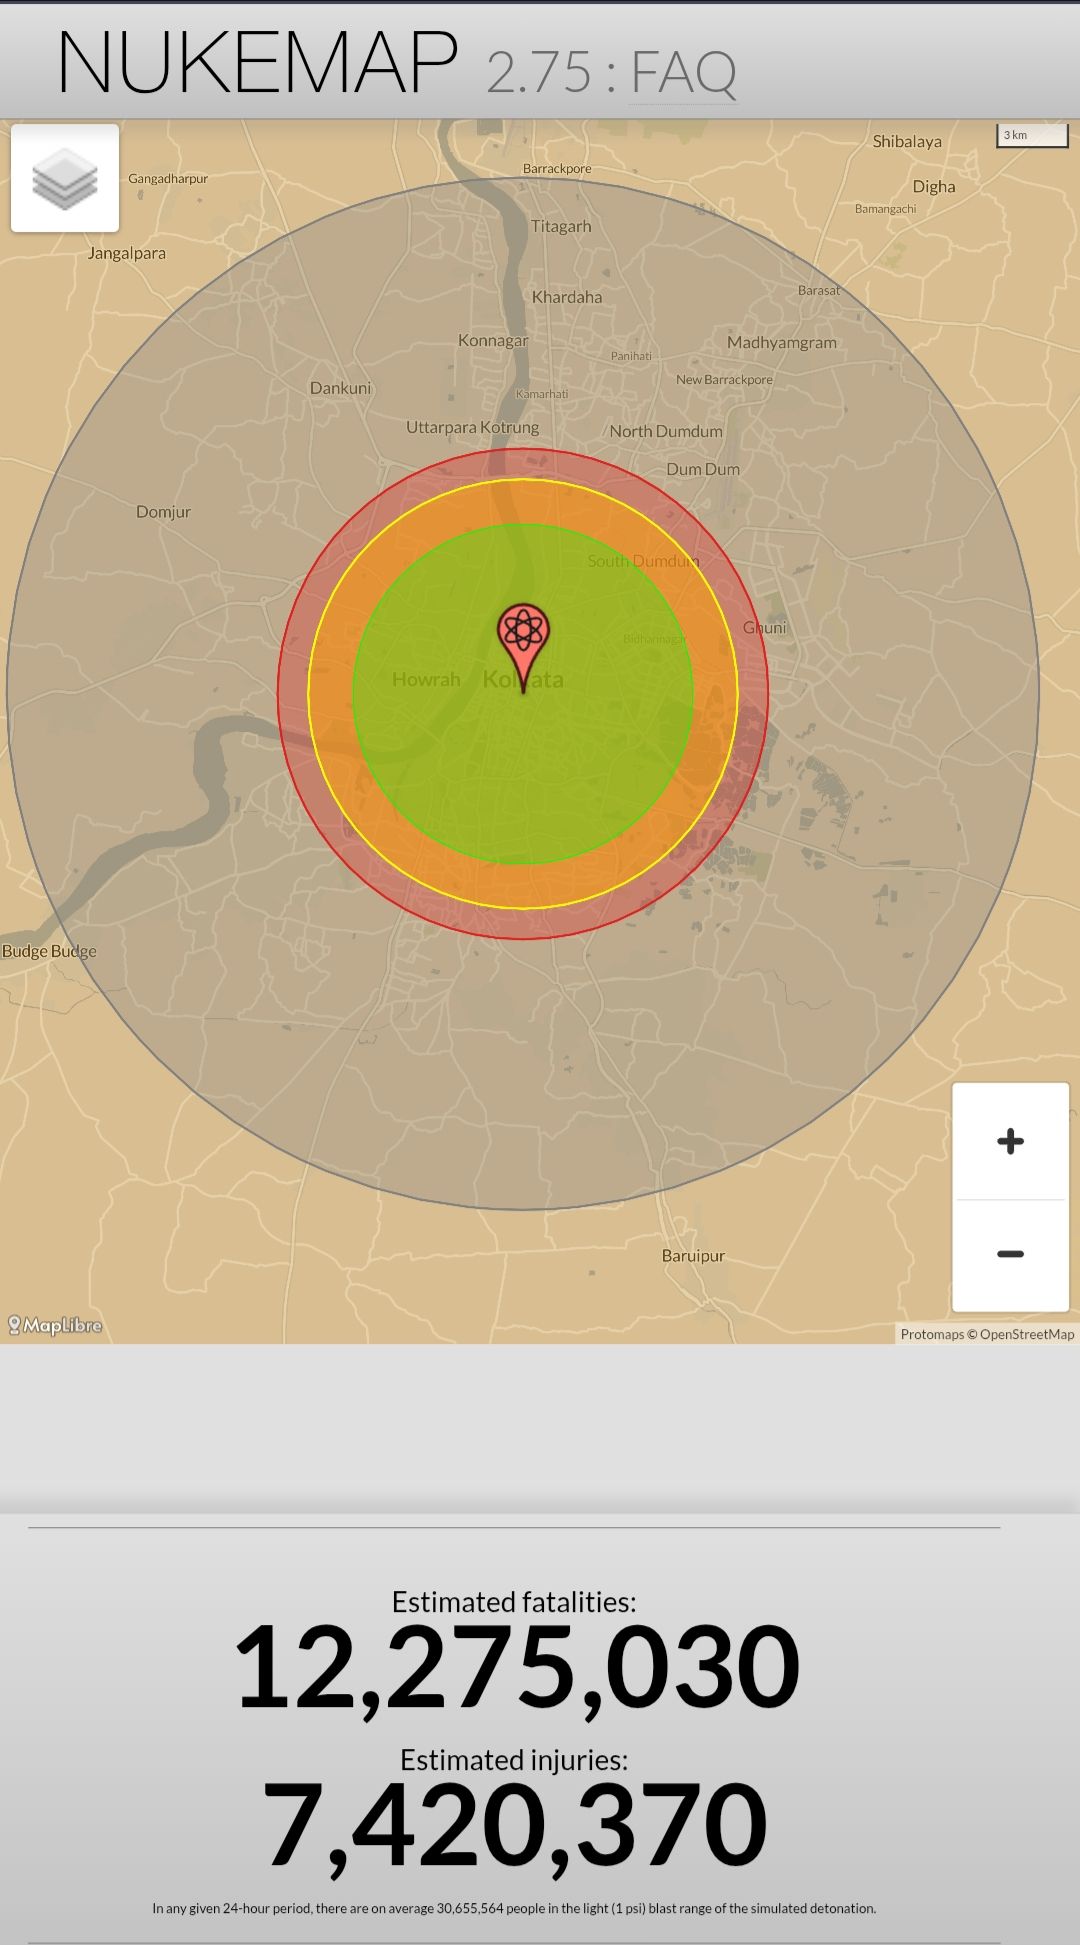Click the Barrackpore label on map

point(557,168)
